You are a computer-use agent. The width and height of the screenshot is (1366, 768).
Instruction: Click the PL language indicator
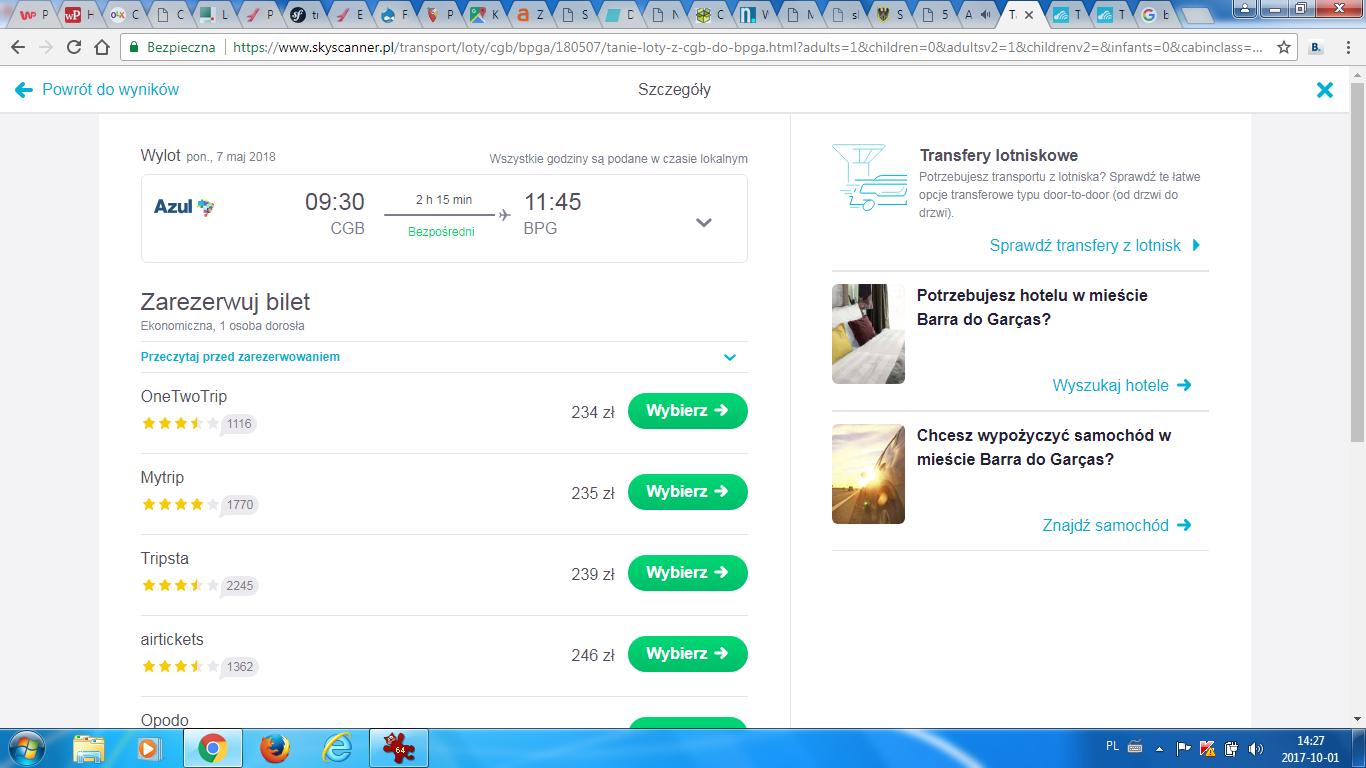(x=1113, y=746)
